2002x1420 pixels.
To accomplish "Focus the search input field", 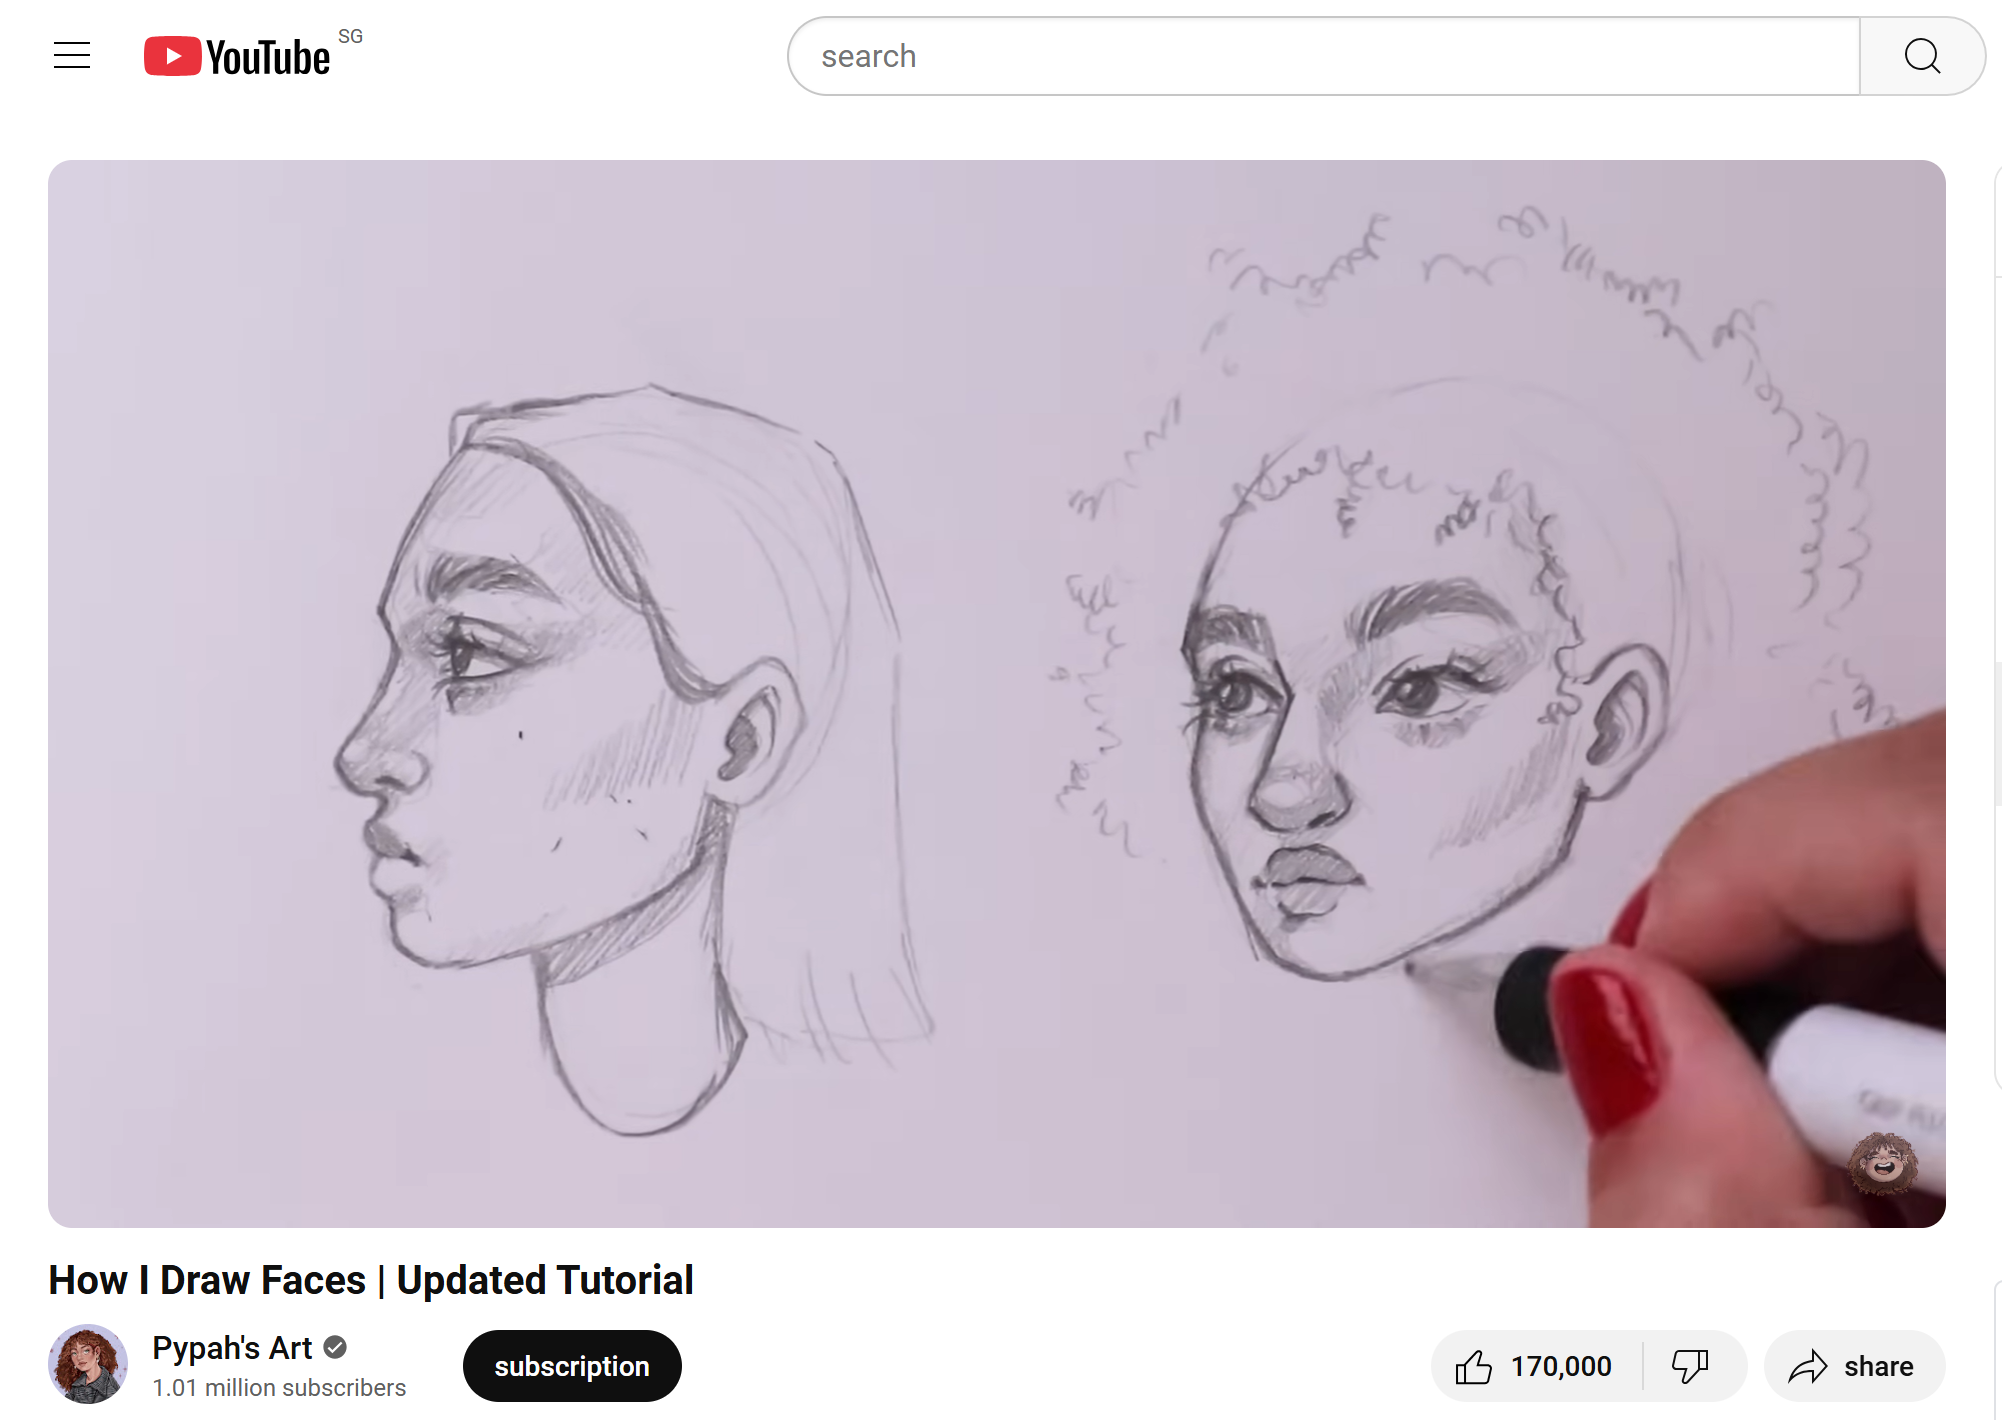I will [x=1320, y=57].
